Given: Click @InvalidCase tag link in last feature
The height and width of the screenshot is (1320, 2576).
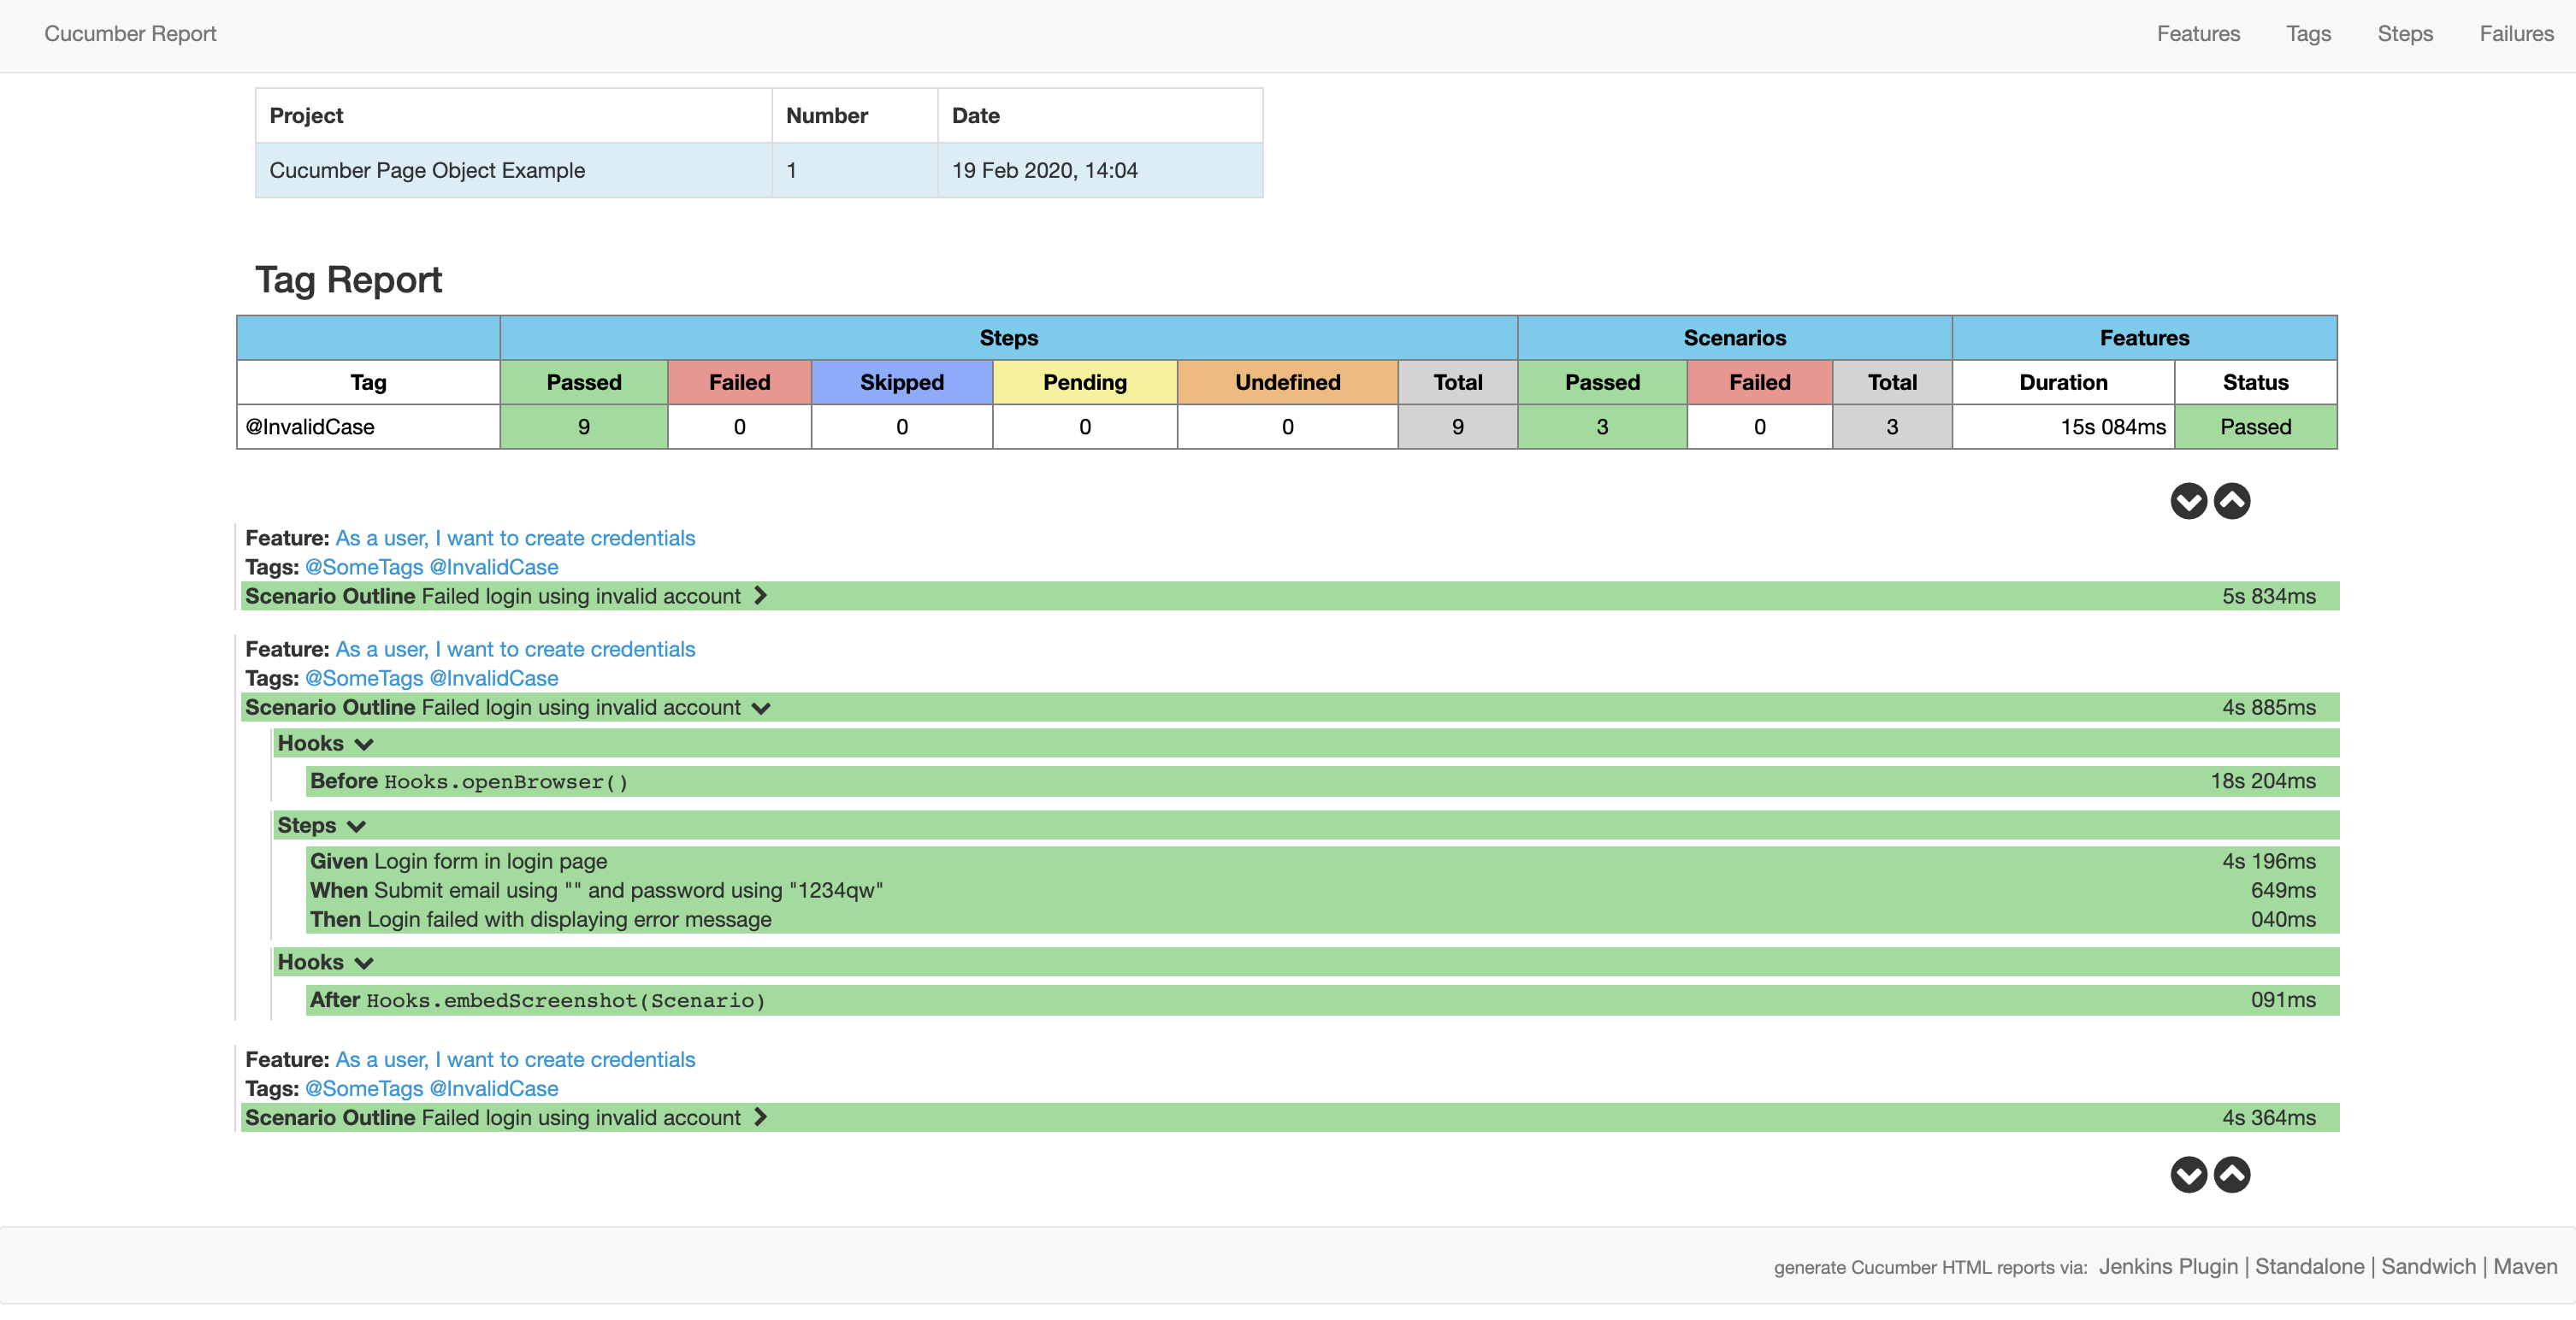Looking at the screenshot, I should pos(493,1088).
